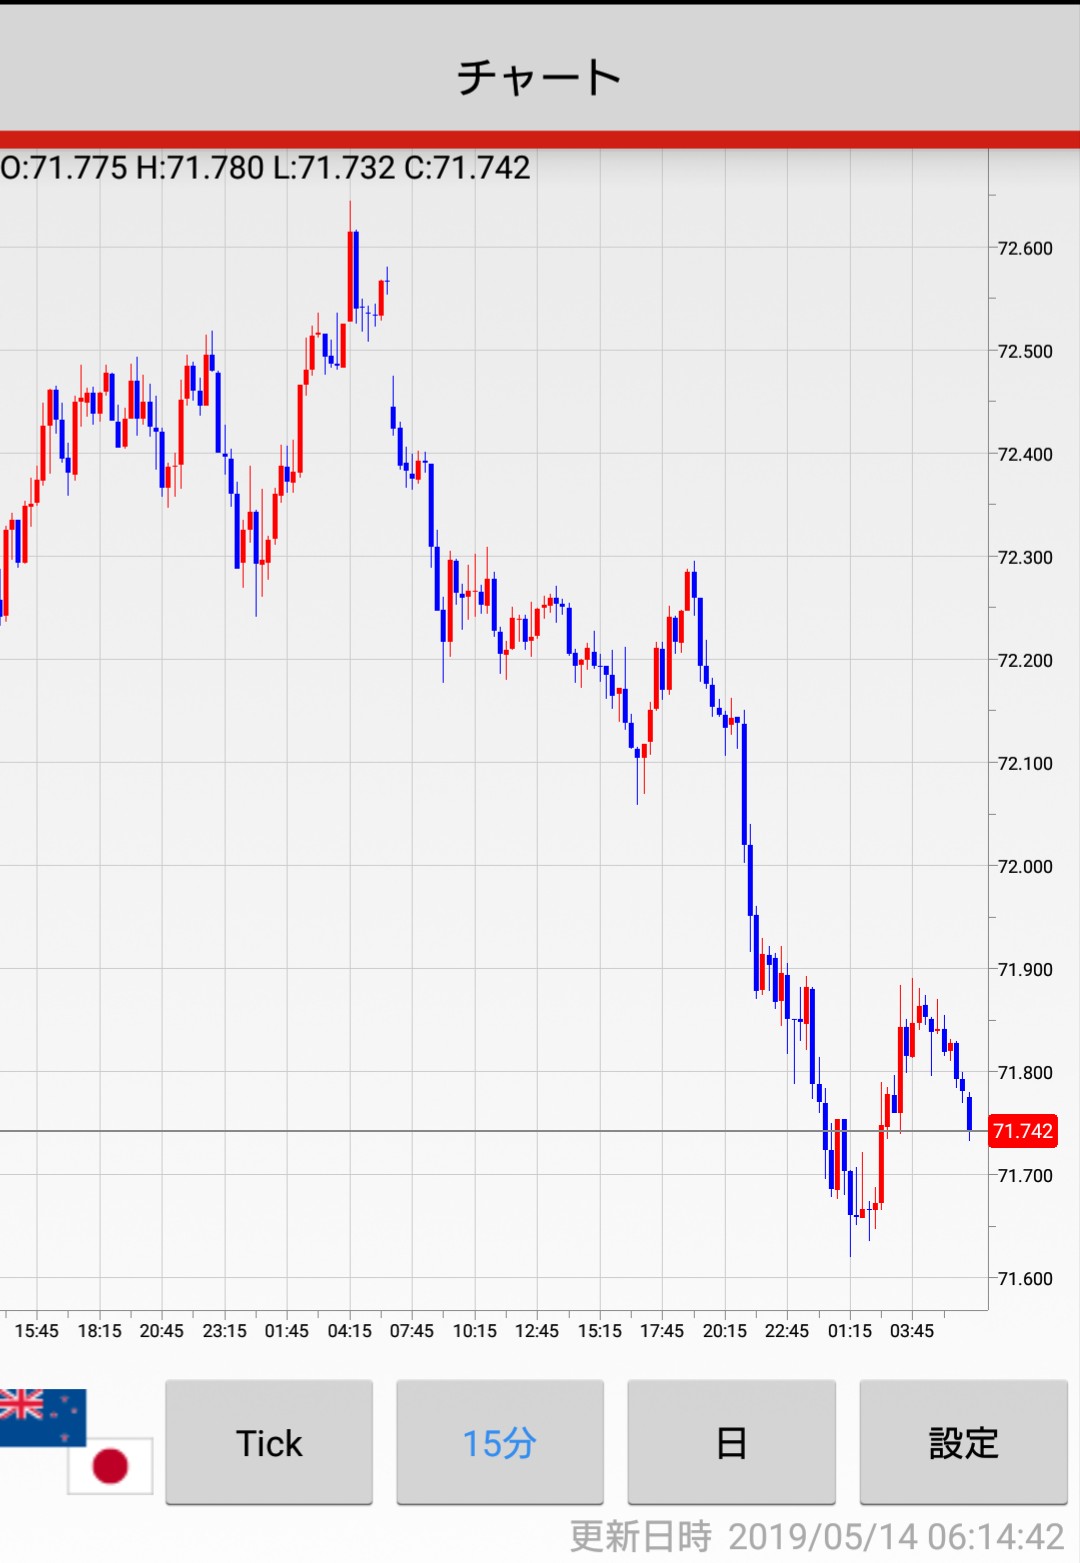Image resolution: width=1080 pixels, height=1563 pixels.
Task: Switch to the 日 daily timeframe
Action: click(731, 1442)
